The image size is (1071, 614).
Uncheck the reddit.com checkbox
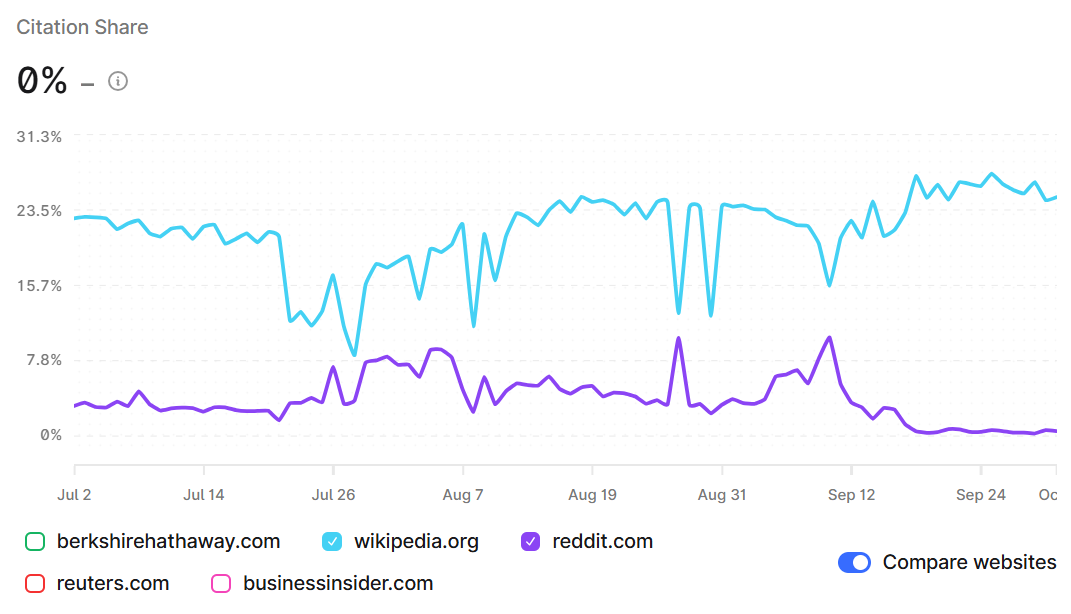click(x=530, y=542)
